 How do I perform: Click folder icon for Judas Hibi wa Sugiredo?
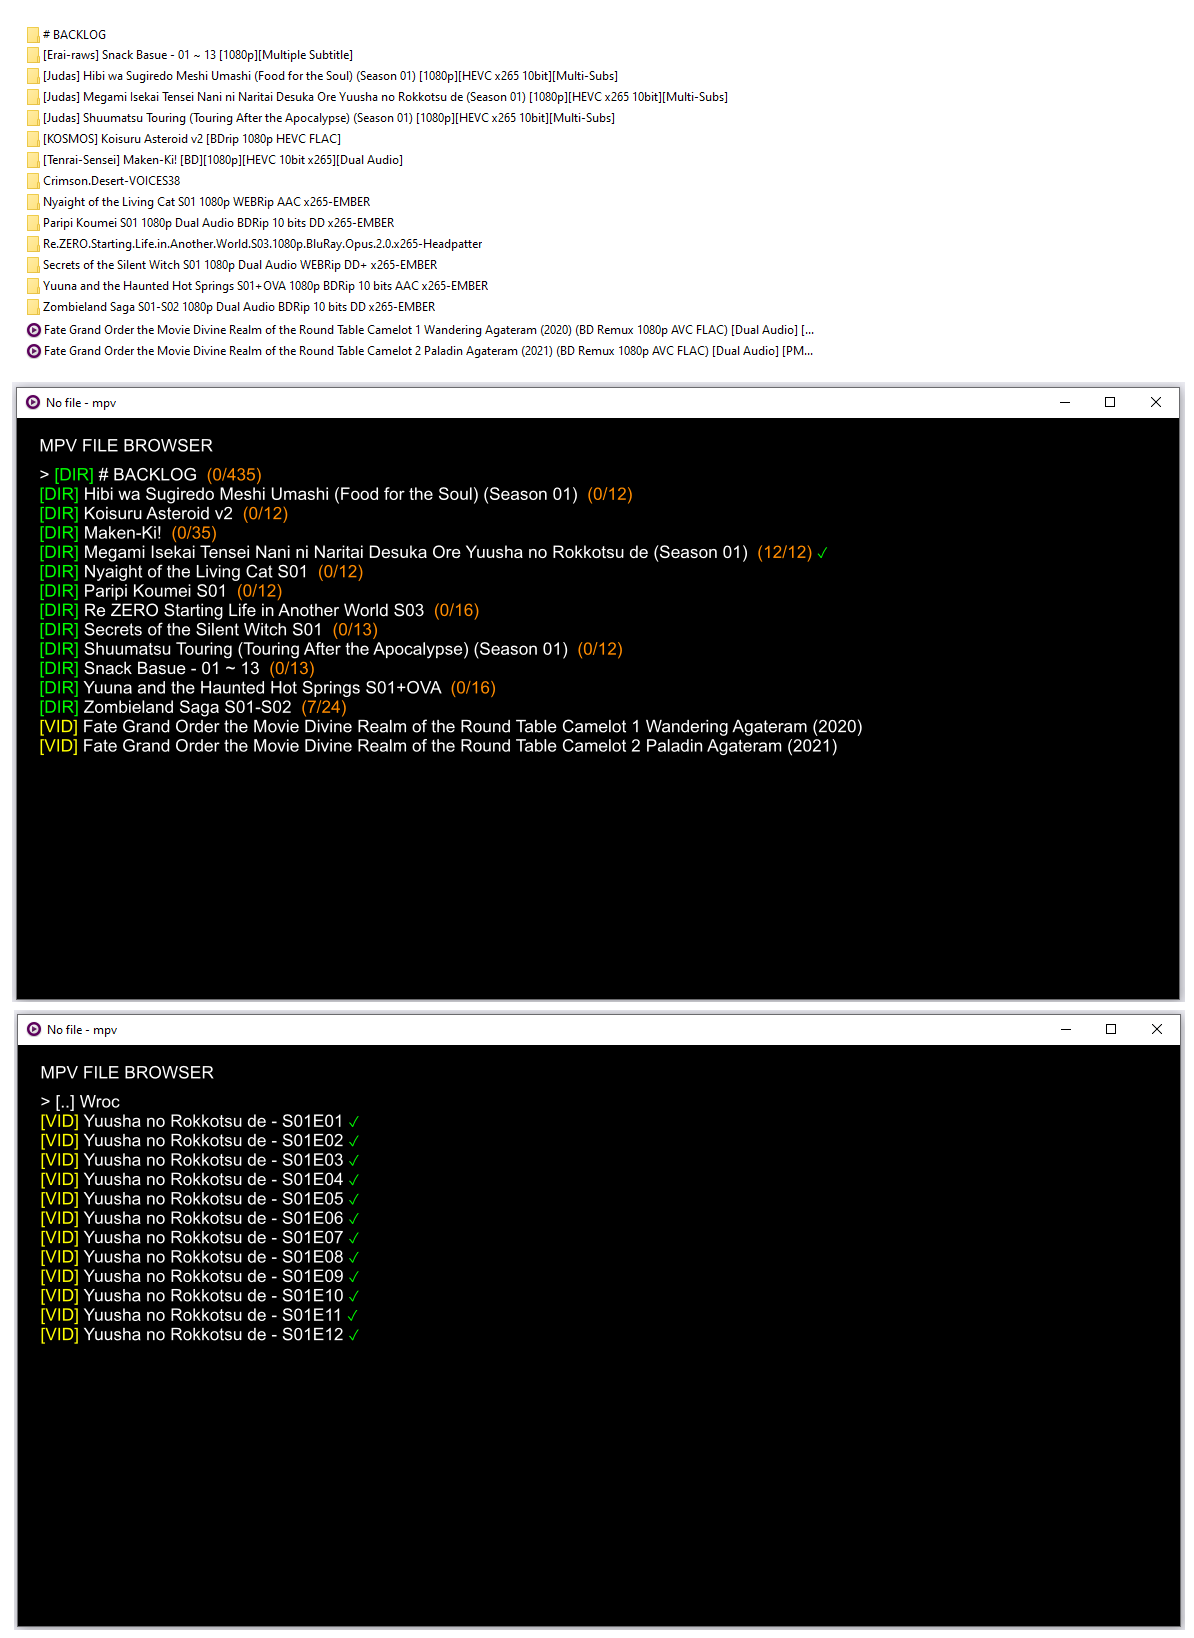pyautogui.click(x=33, y=77)
